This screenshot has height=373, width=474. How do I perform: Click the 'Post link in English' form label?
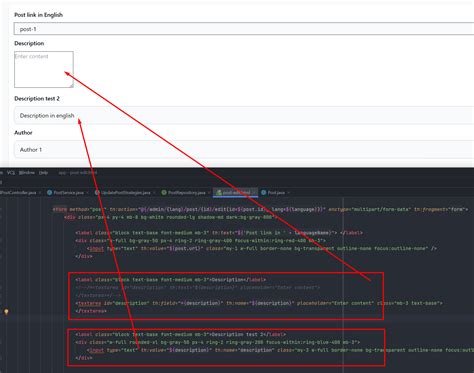[x=38, y=15]
